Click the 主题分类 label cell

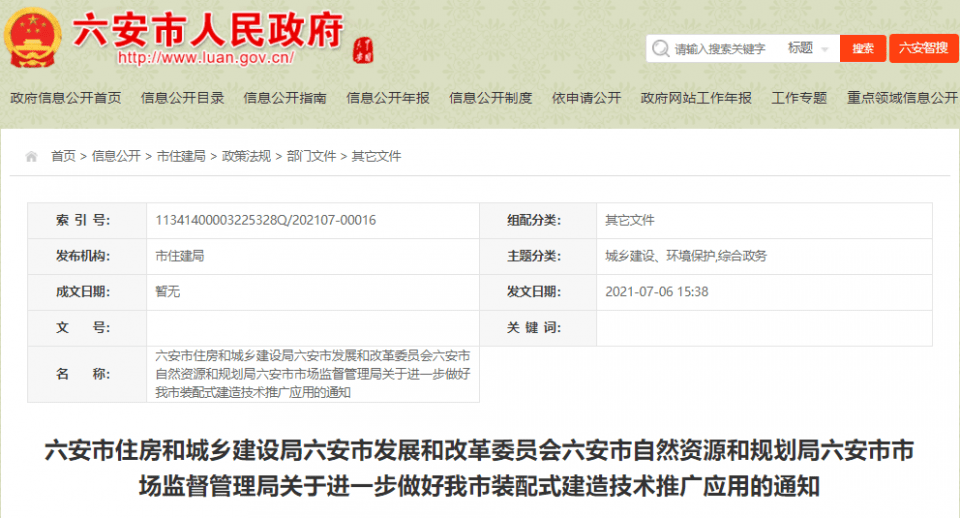538,256
